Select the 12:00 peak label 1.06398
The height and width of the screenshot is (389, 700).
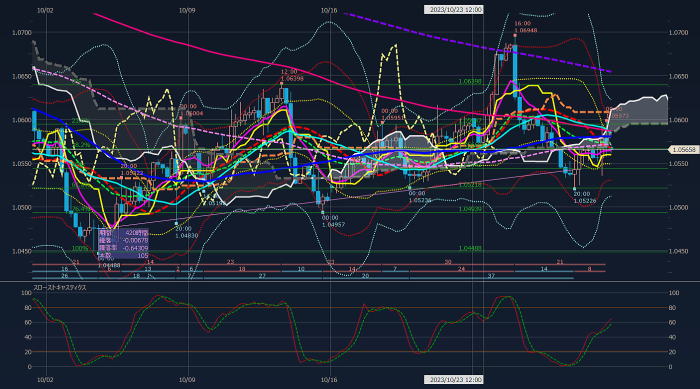click(x=292, y=75)
